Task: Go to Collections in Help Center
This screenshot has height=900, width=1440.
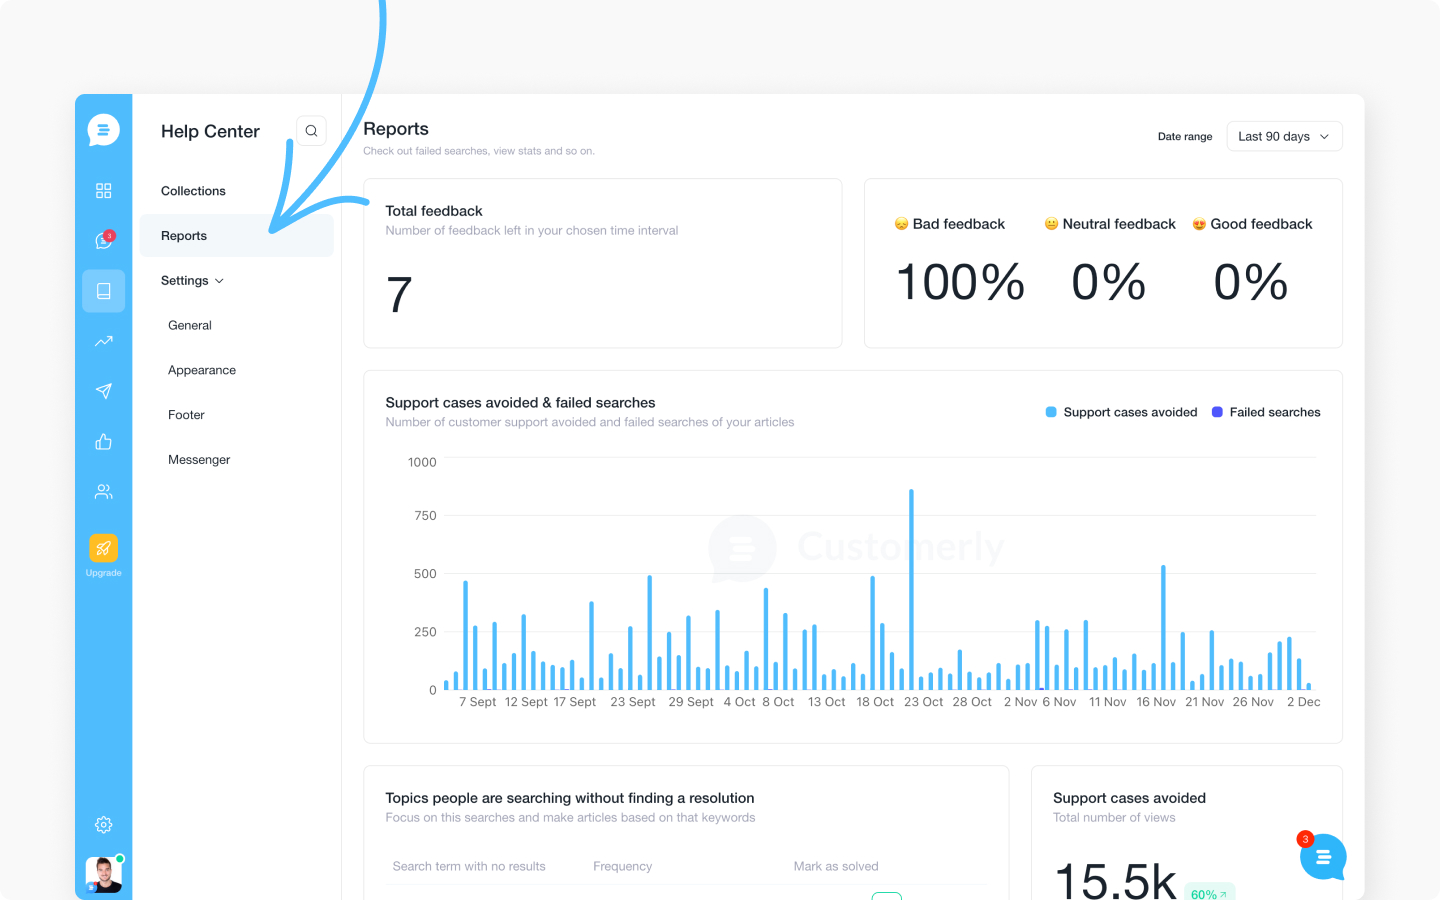Action: [x=193, y=191]
